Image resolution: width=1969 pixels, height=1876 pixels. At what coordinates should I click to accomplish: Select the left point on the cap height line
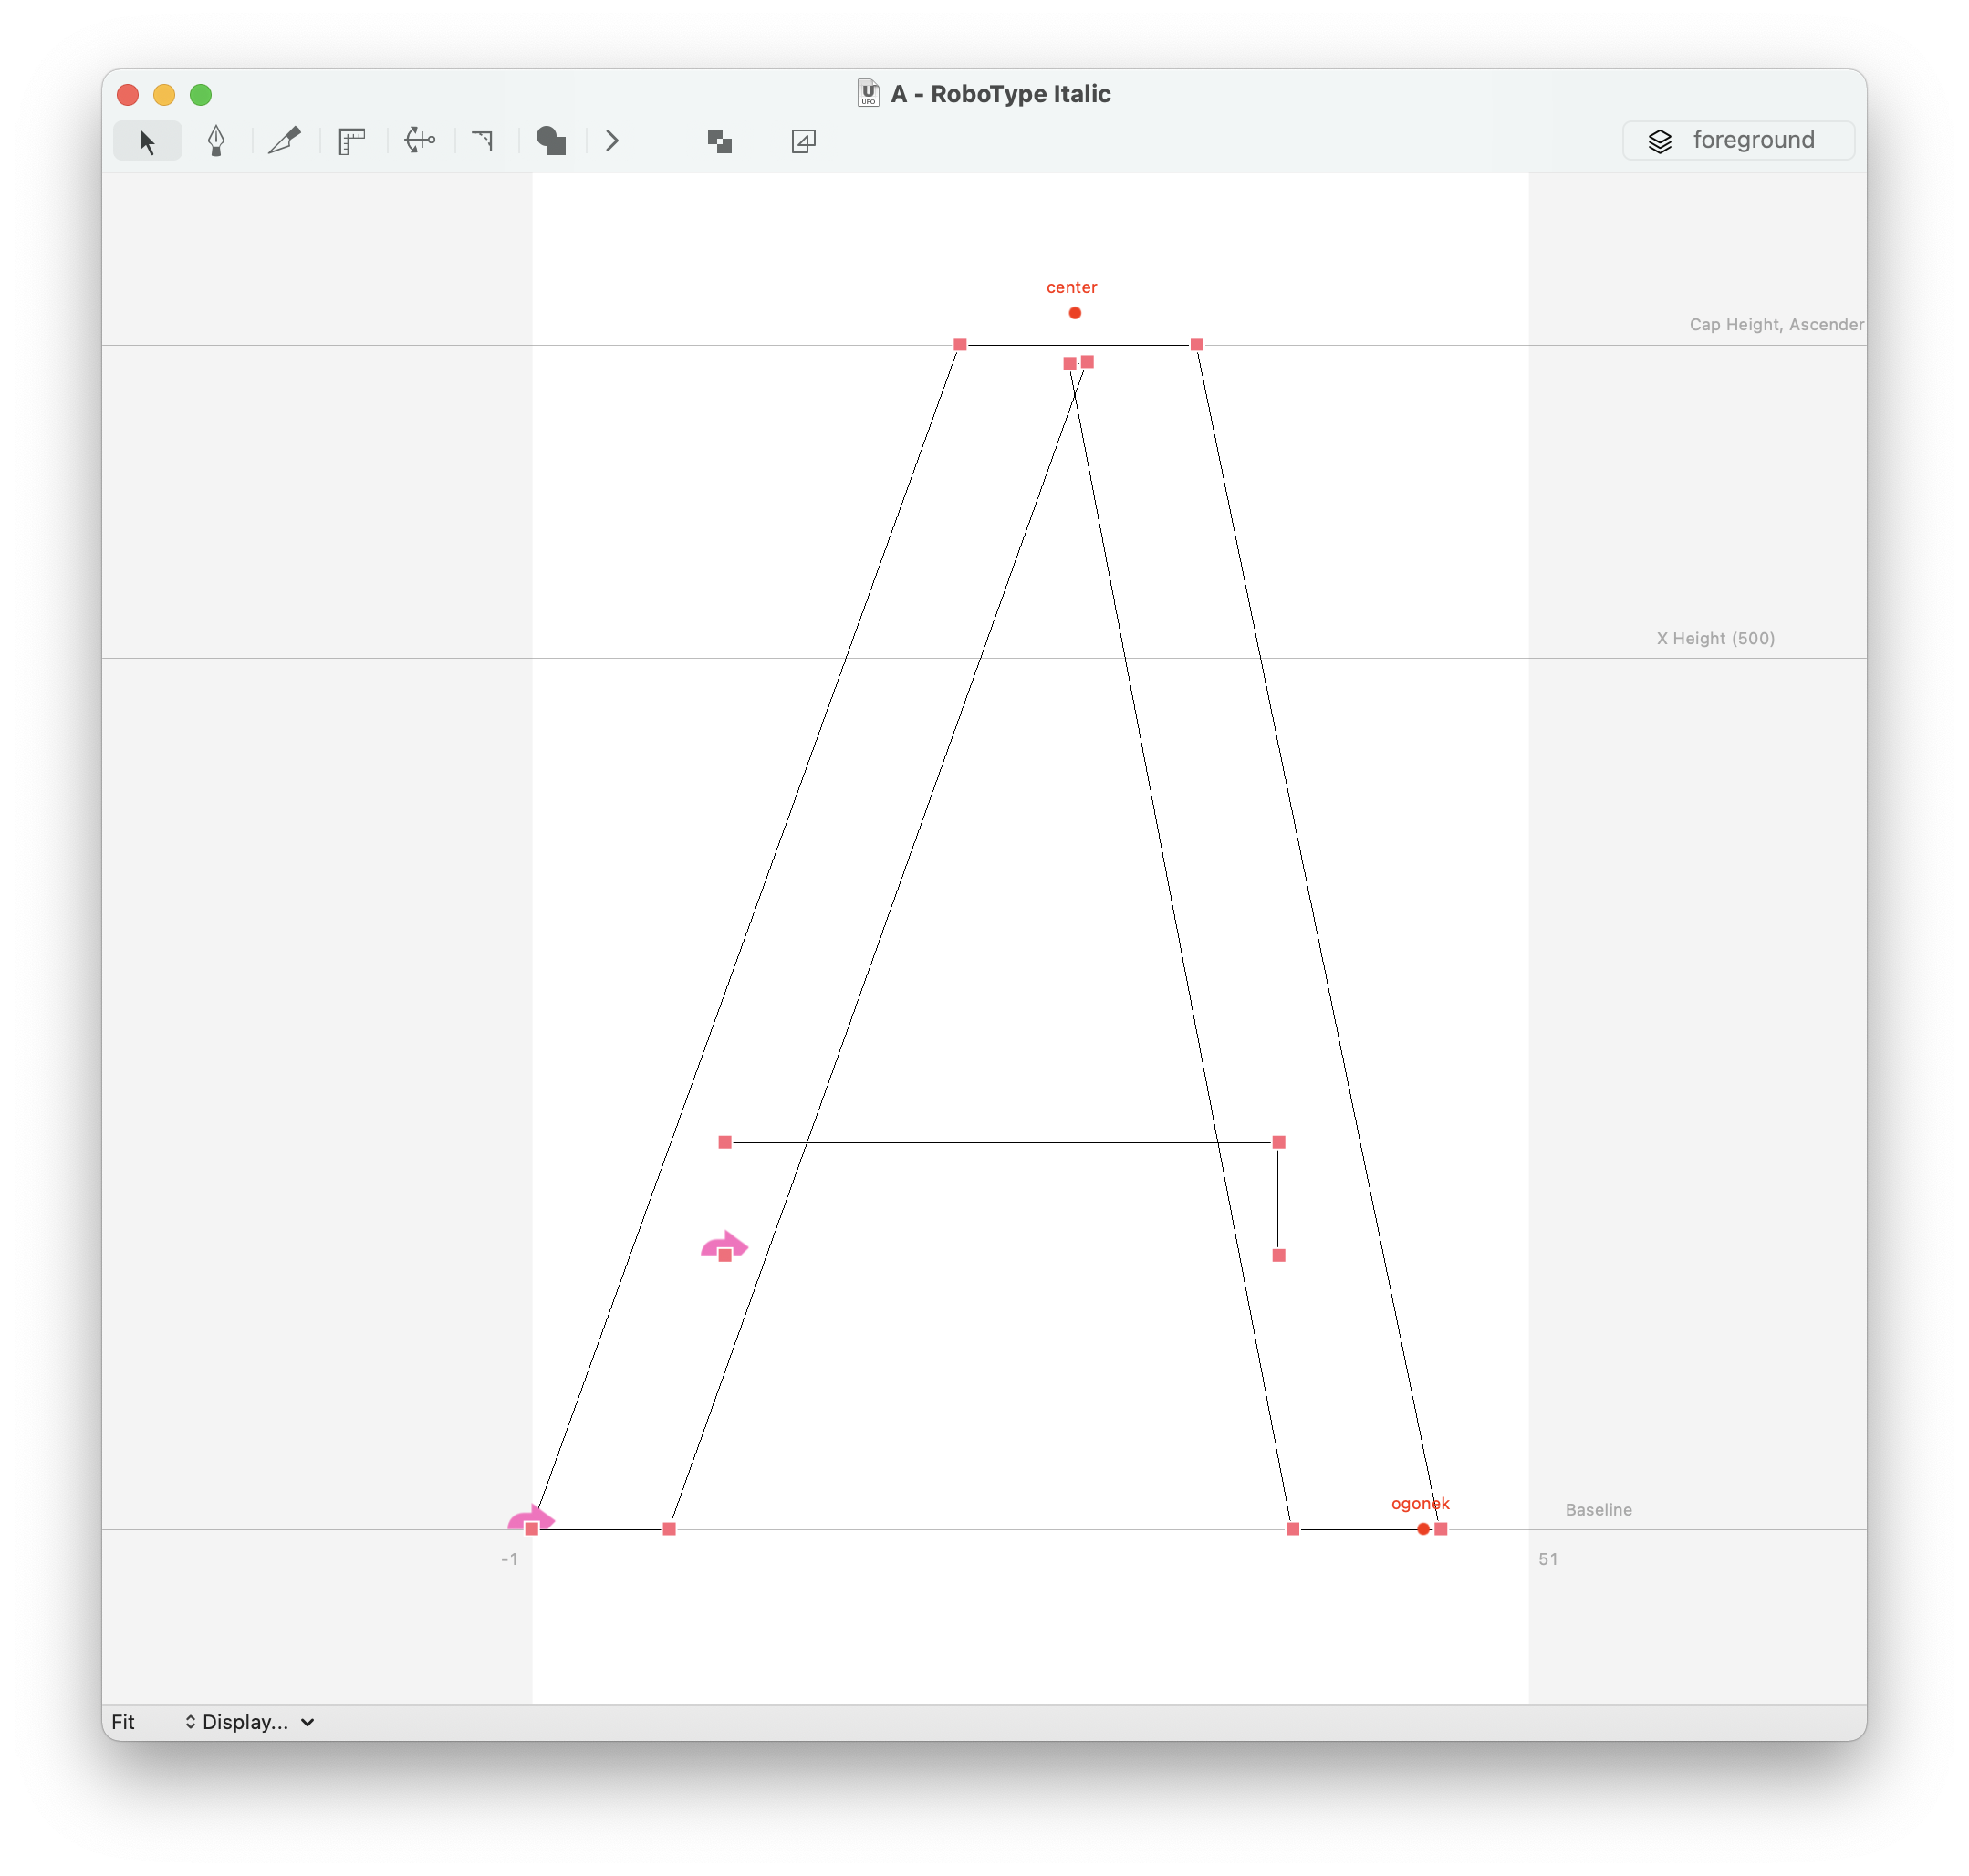click(x=960, y=344)
